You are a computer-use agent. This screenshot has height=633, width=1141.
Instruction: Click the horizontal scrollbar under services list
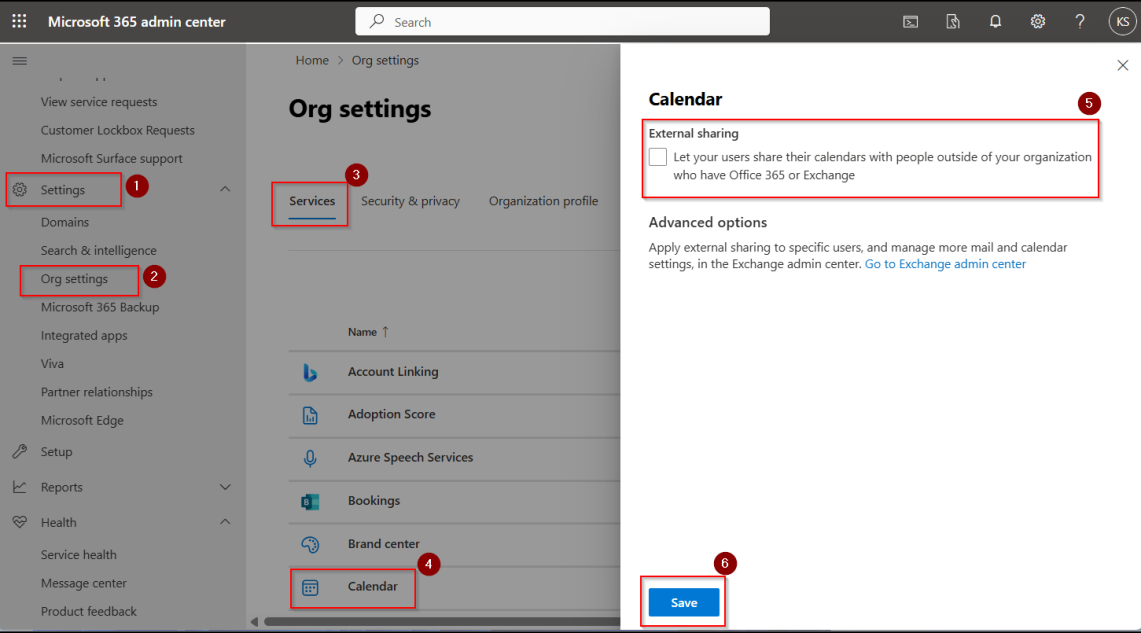[x=442, y=622]
